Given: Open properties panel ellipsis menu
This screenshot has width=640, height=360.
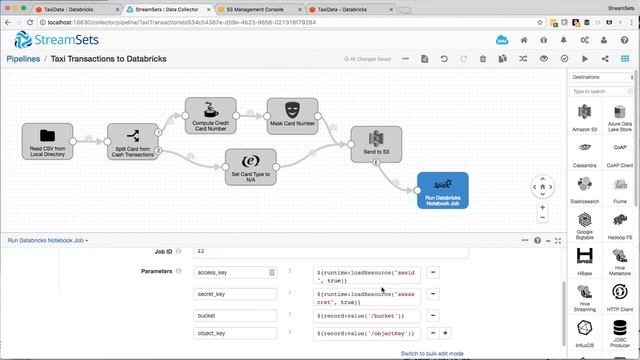Looking at the screenshot, I should 525,240.
